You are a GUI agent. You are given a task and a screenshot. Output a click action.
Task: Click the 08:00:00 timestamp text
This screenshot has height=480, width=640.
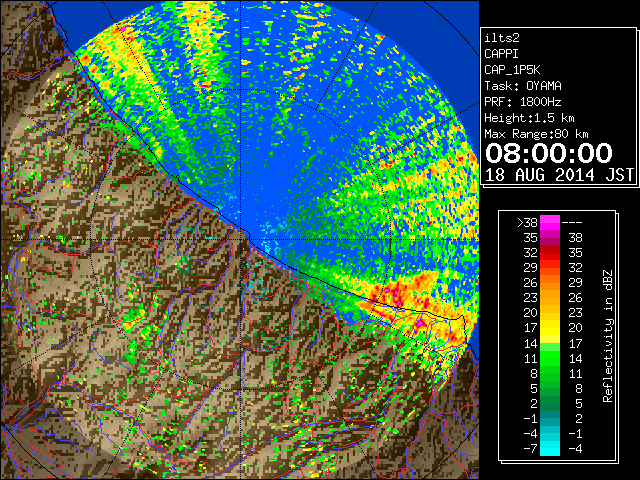[549, 153]
